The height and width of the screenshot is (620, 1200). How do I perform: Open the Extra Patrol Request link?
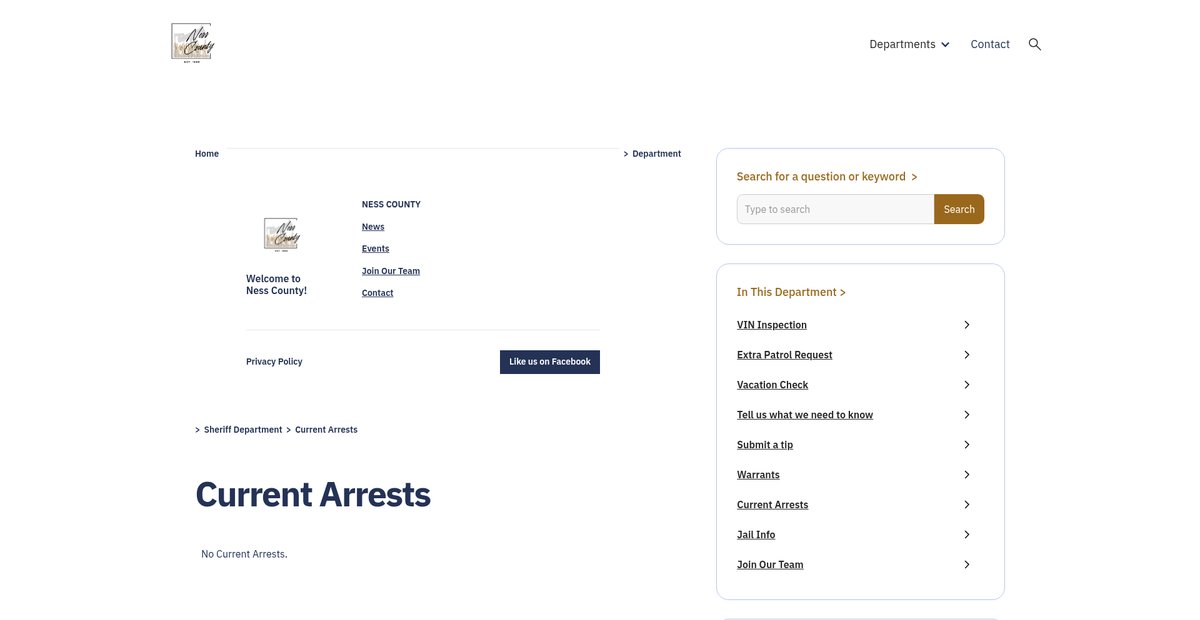(x=785, y=355)
